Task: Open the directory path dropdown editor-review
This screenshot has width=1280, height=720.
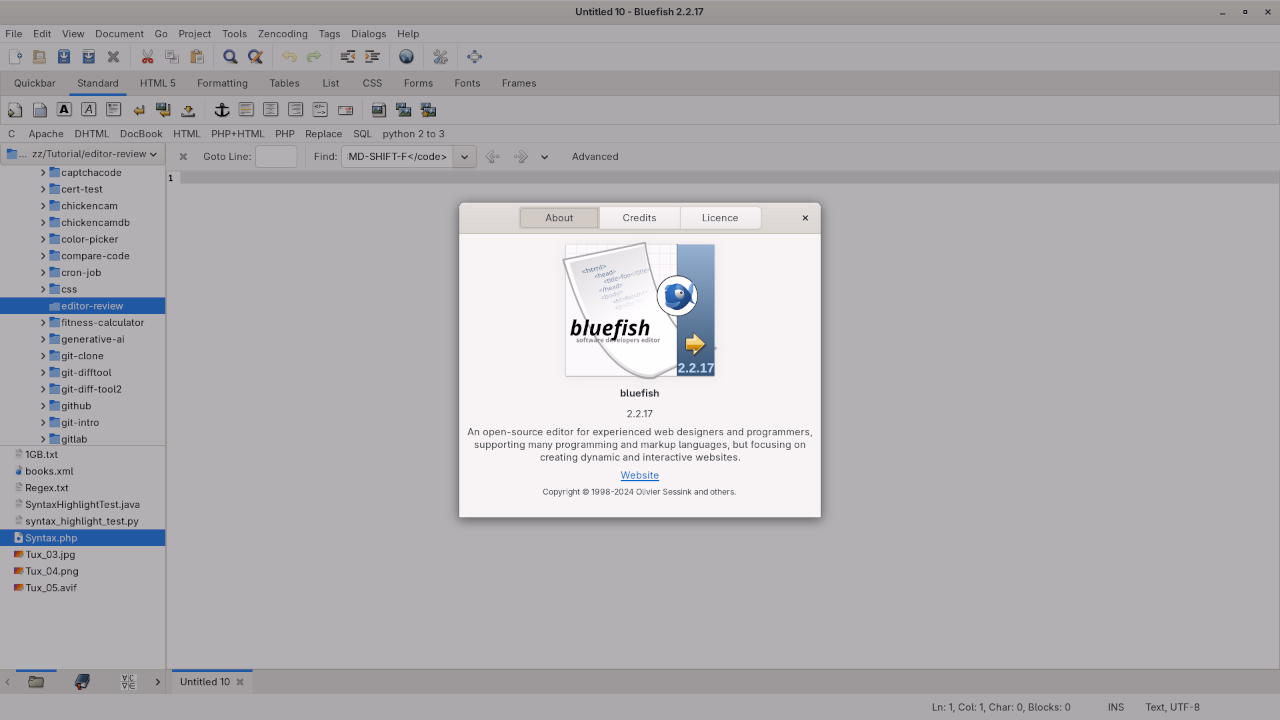Action: point(82,154)
